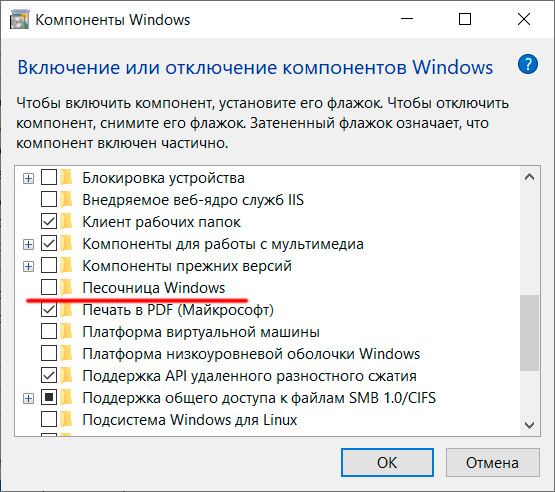Expand the Компоненты для работы с мультимедиа node

28,244
